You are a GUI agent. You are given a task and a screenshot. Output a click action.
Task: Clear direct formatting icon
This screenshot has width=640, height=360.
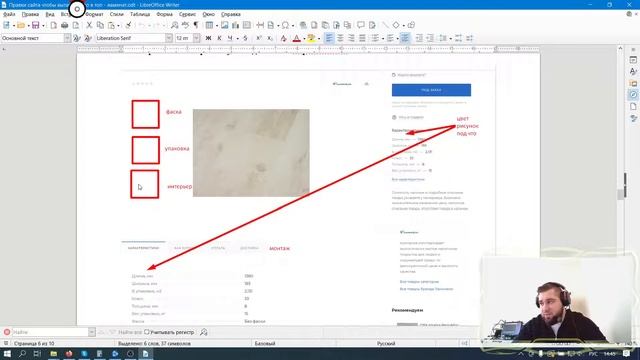pos(283,38)
